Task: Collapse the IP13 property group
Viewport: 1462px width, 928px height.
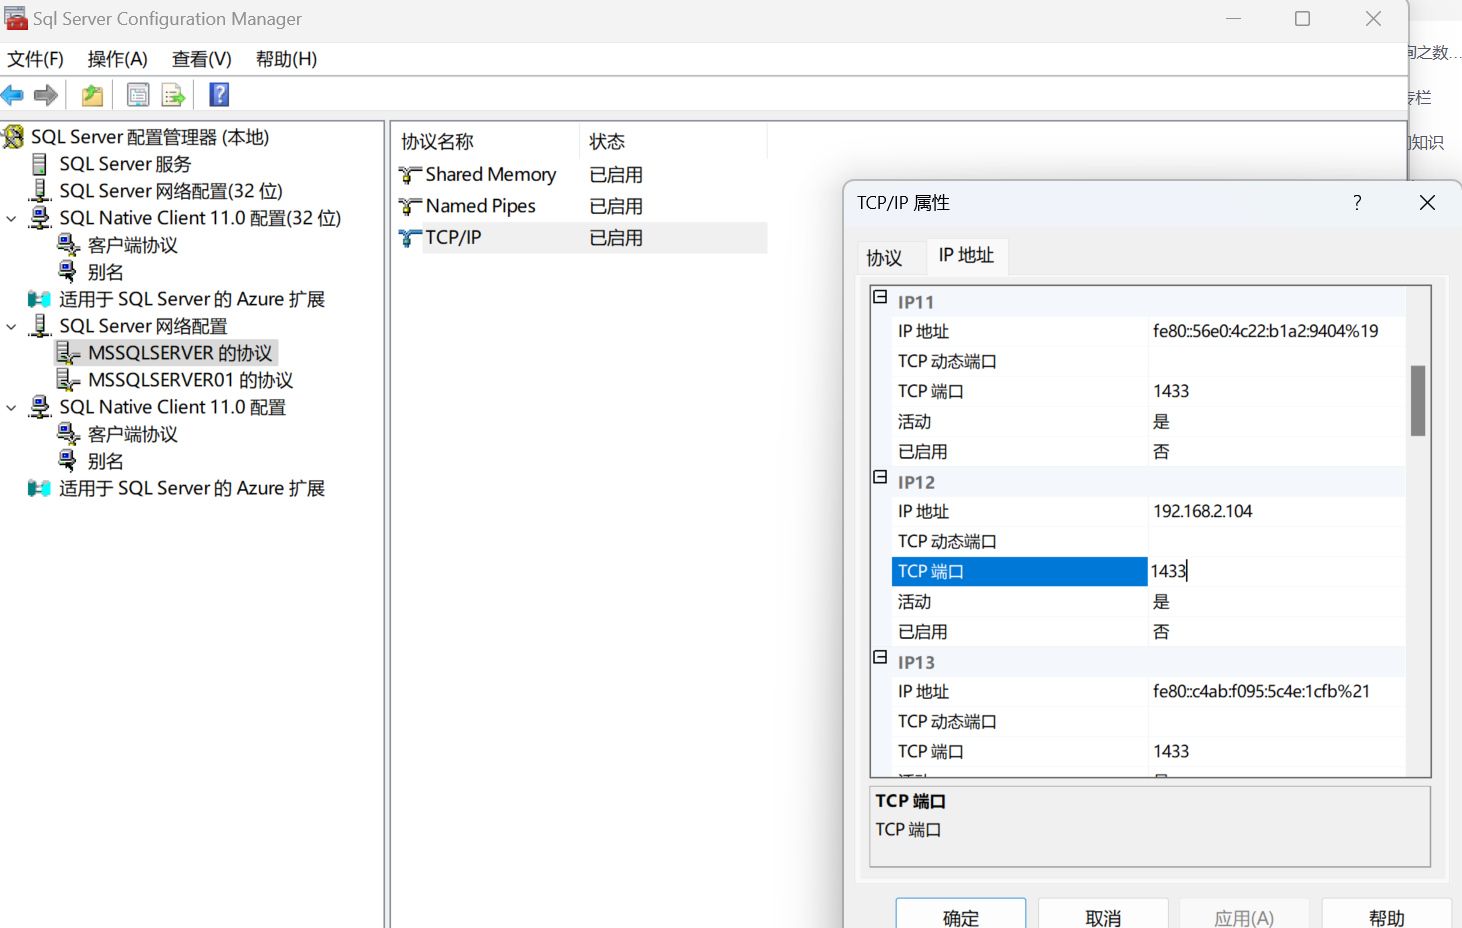Action: click(880, 657)
